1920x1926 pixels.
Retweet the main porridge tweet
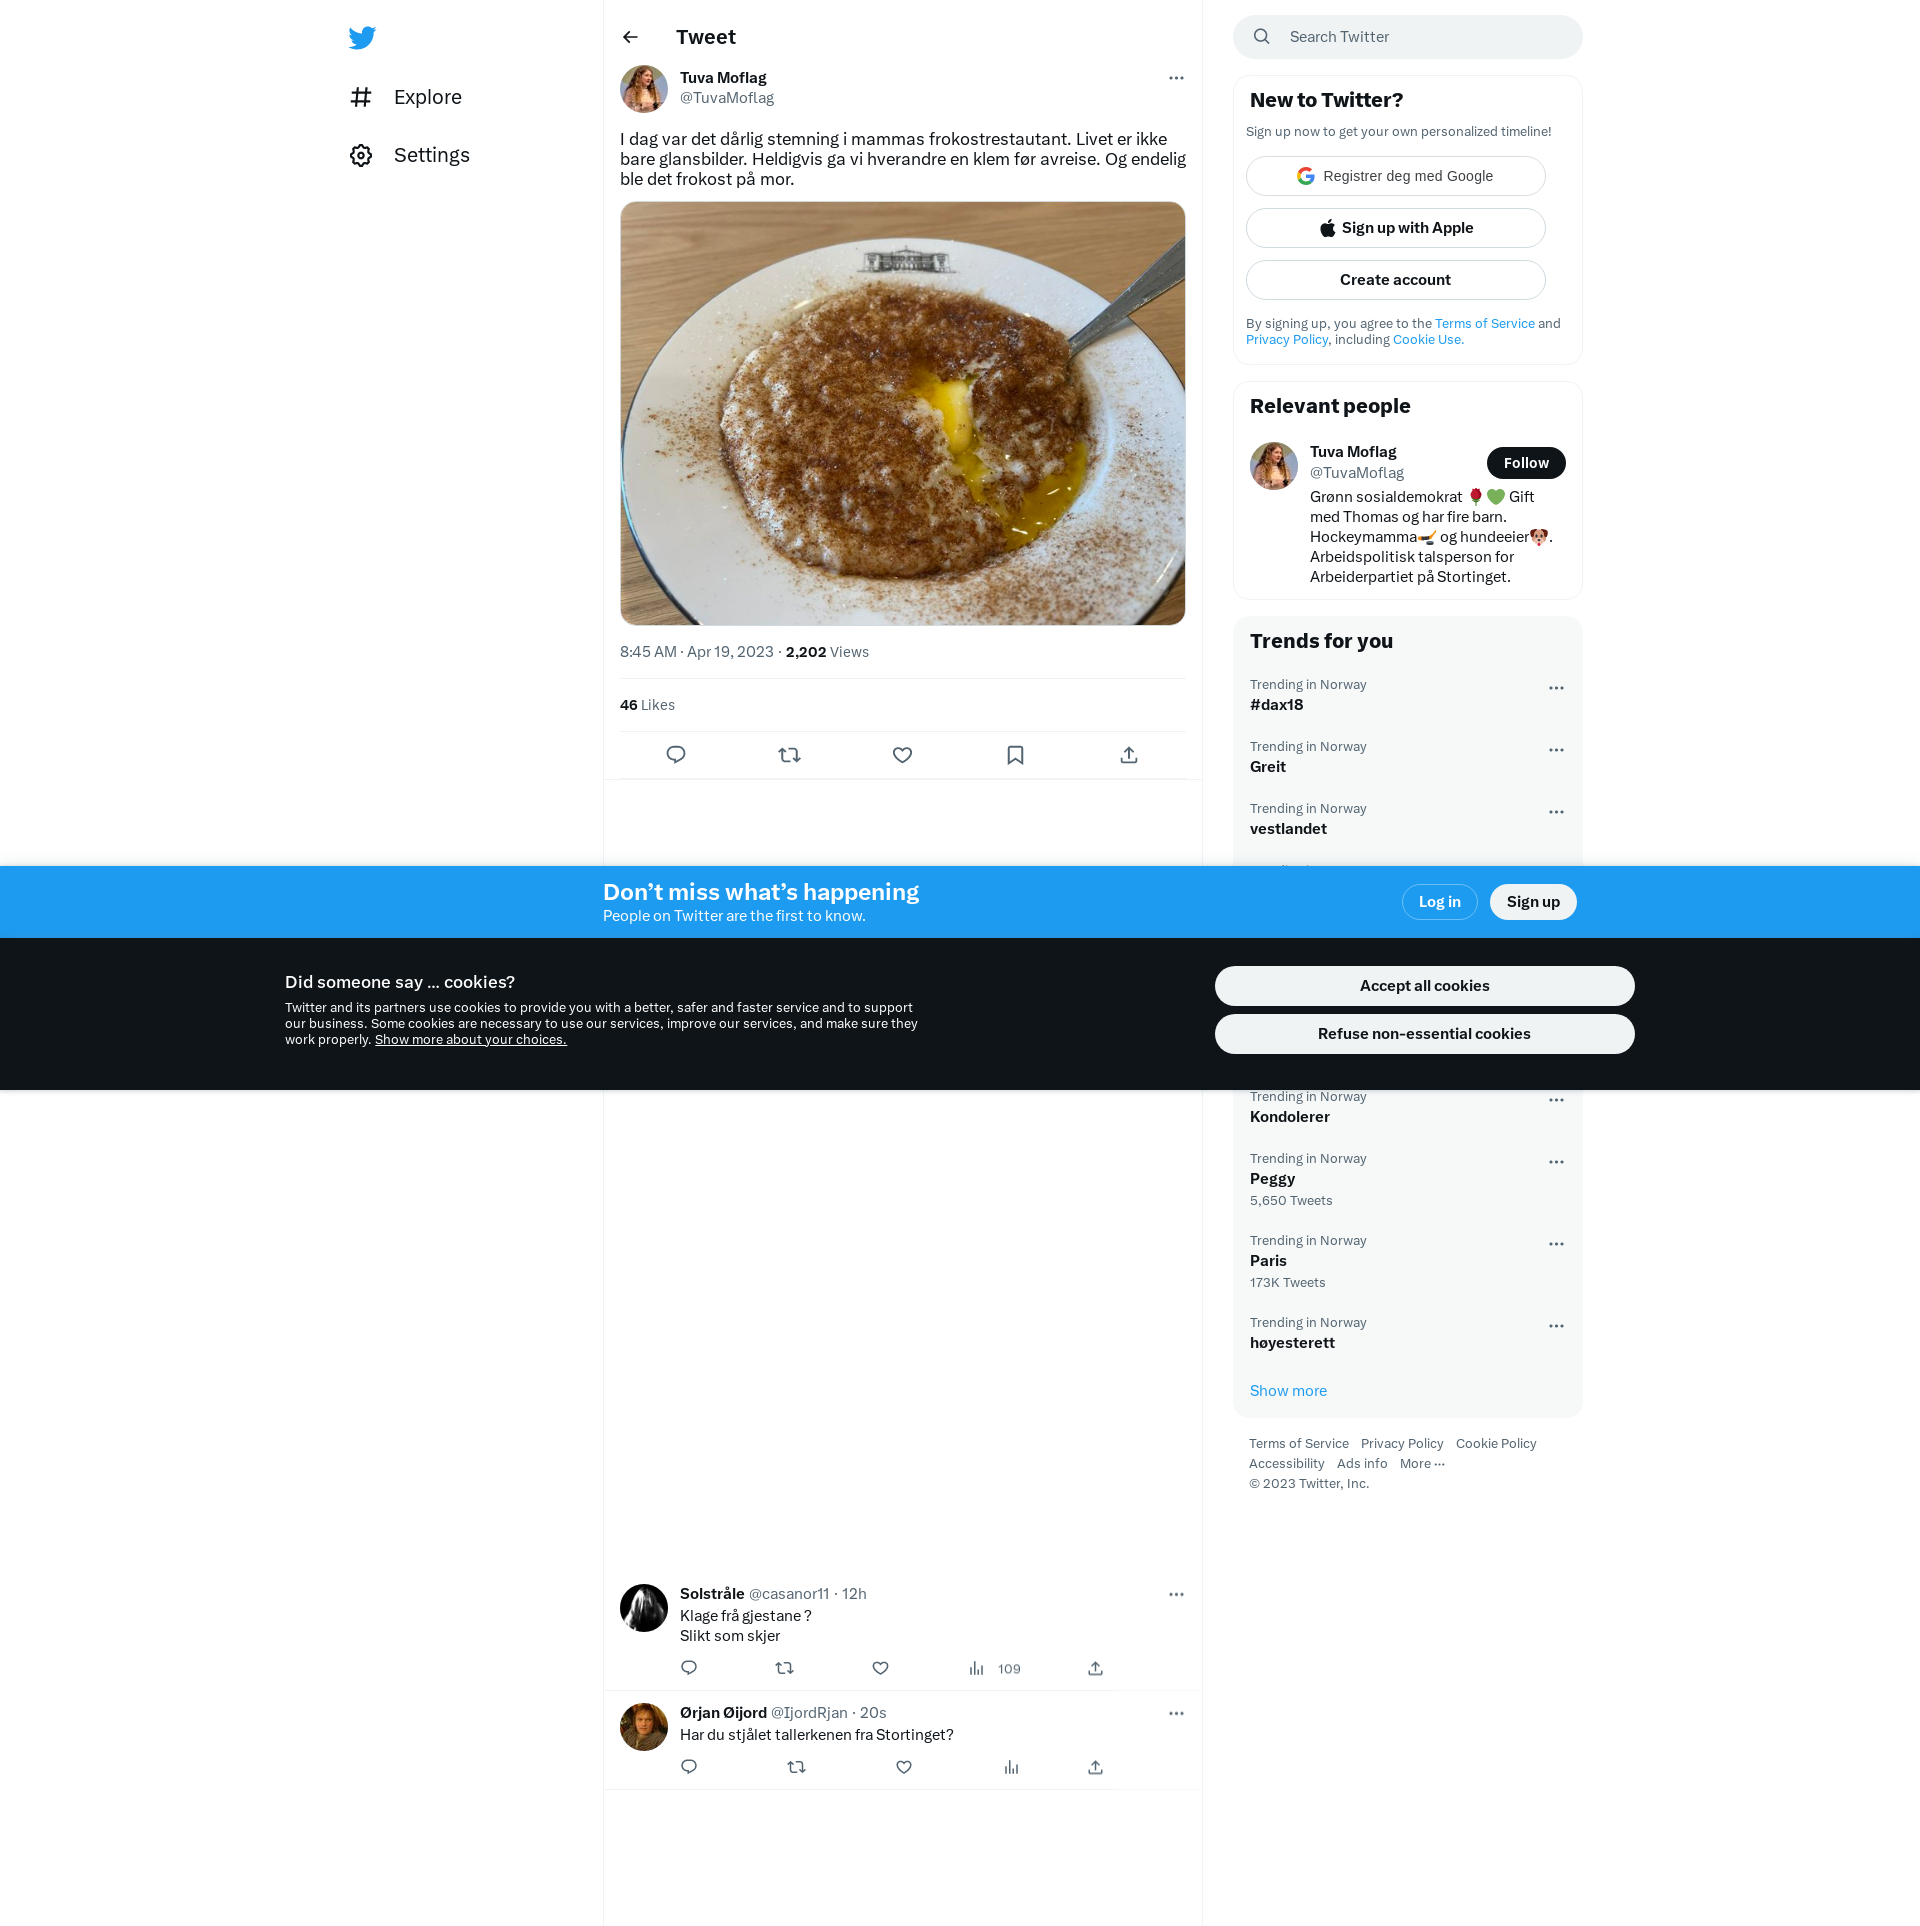tap(789, 755)
